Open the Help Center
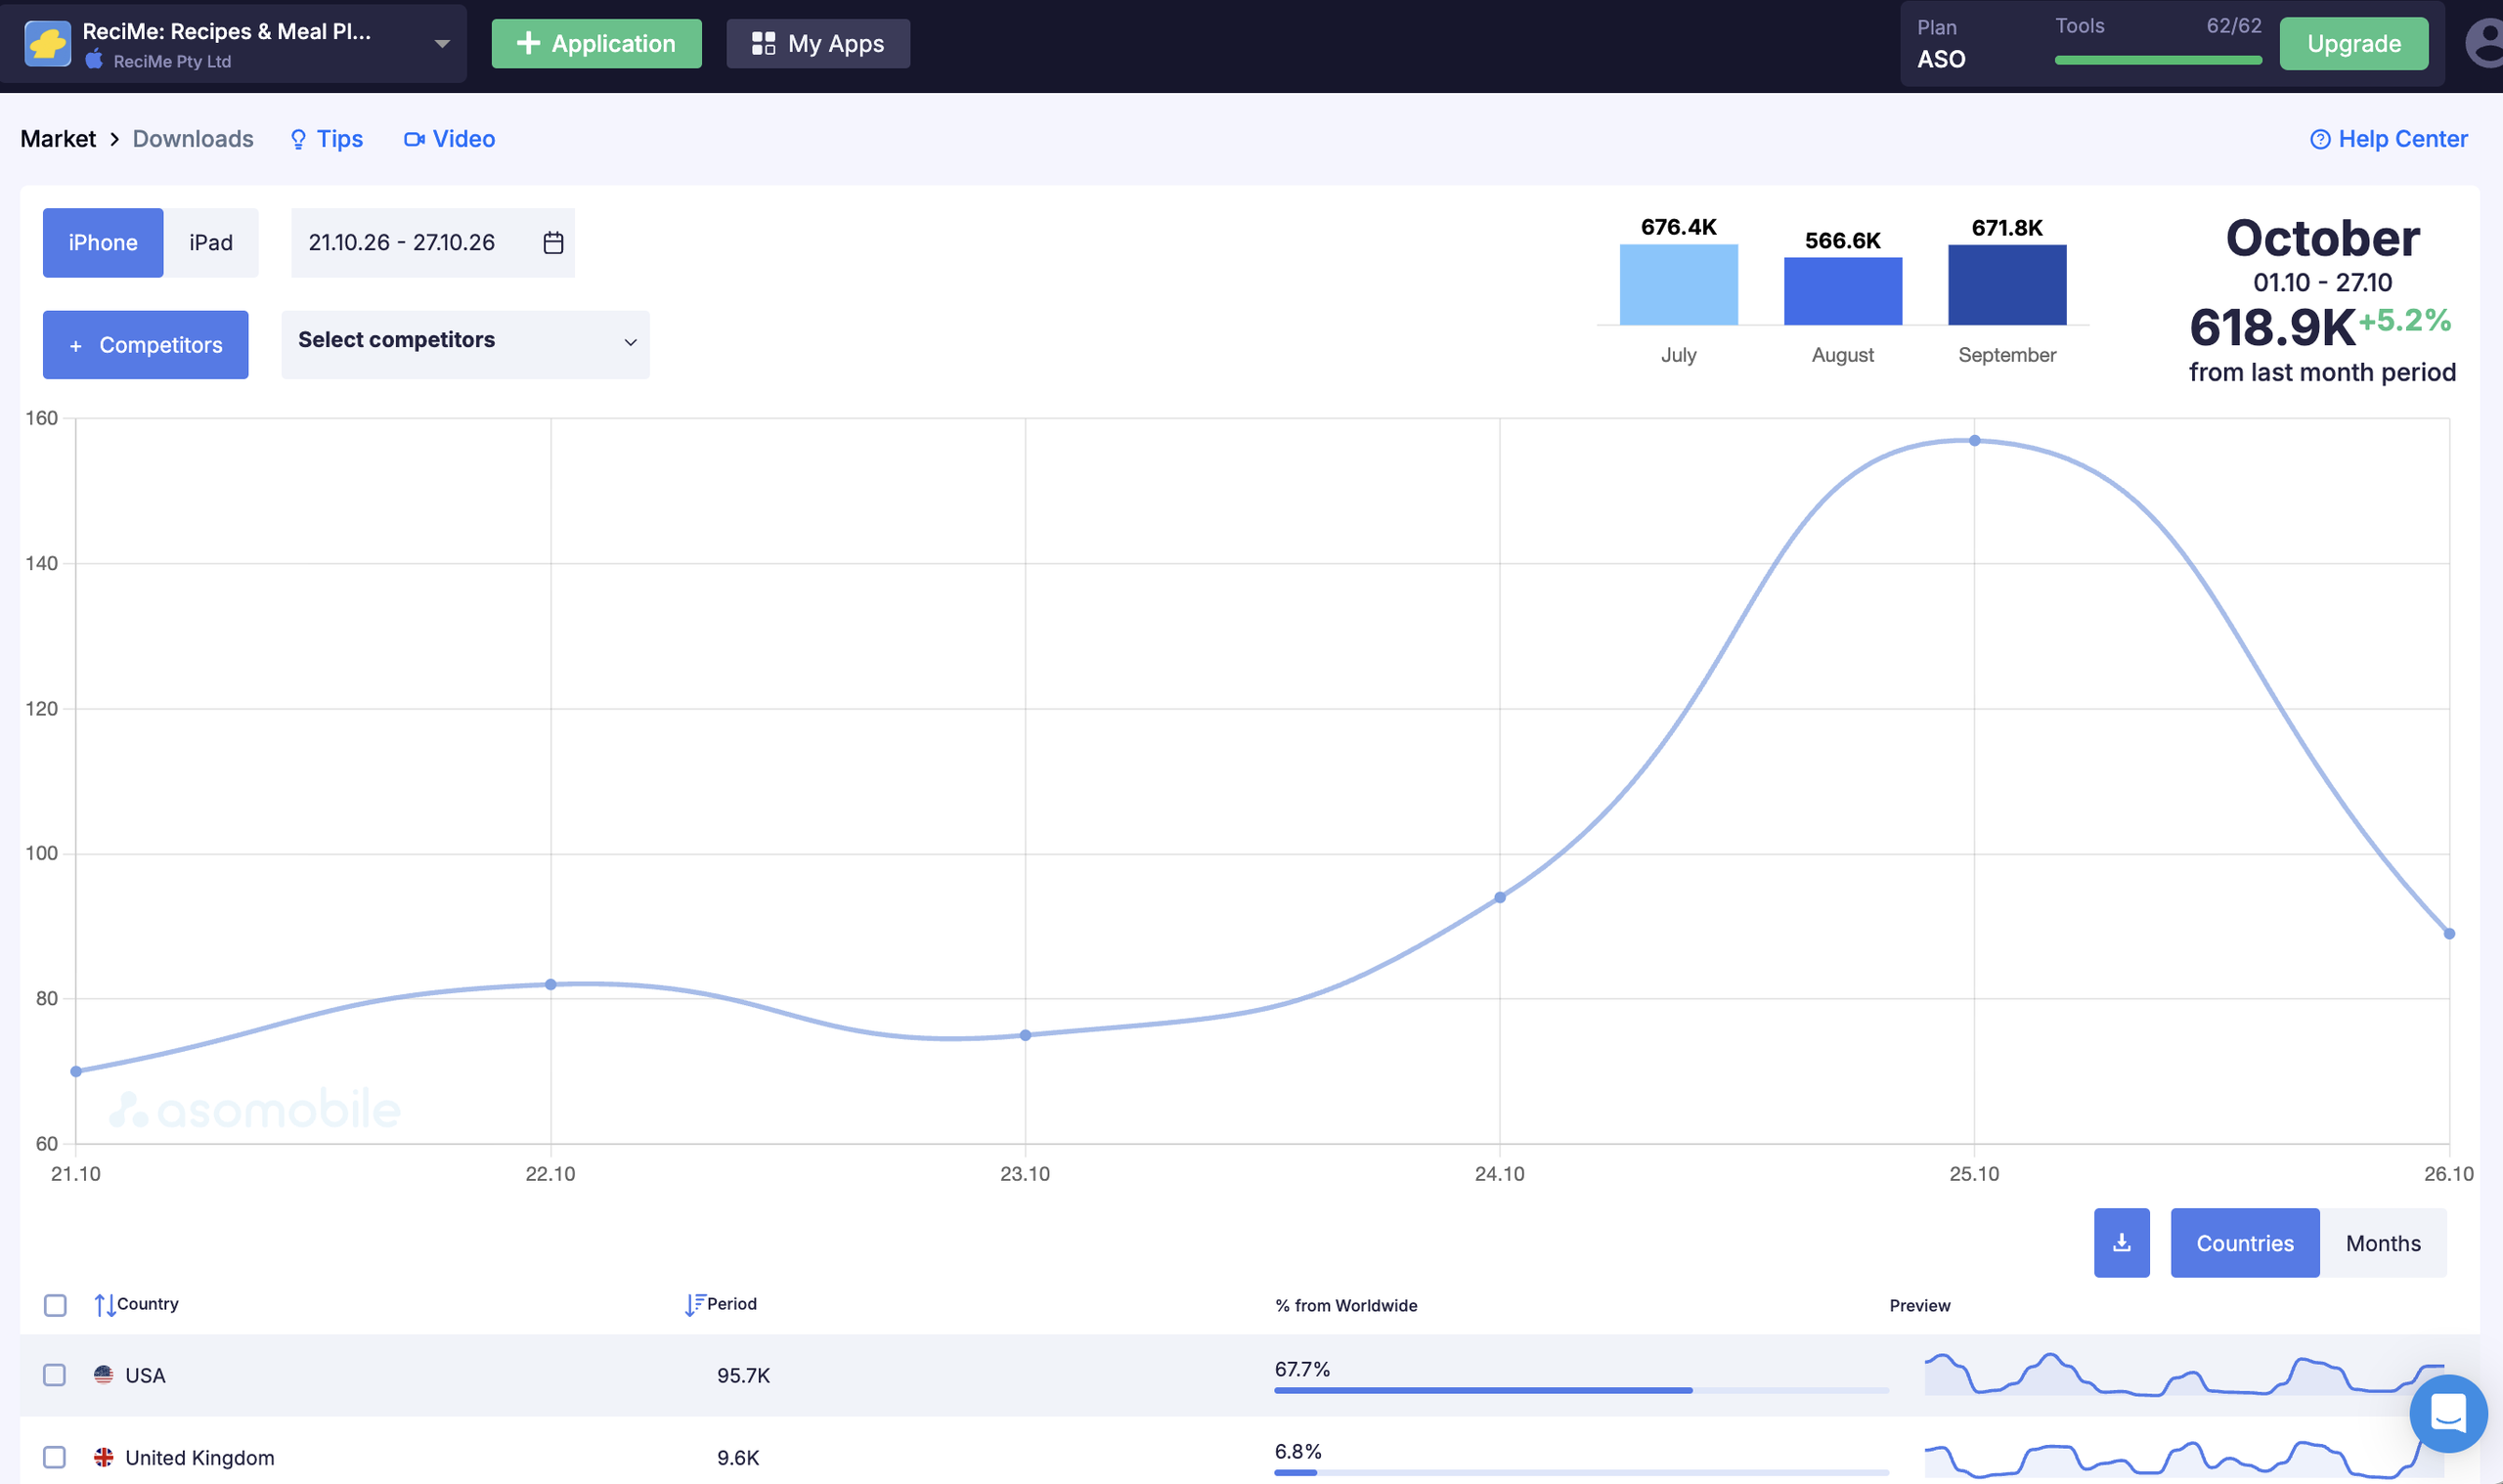This screenshot has width=2503, height=1484. point(2389,139)
